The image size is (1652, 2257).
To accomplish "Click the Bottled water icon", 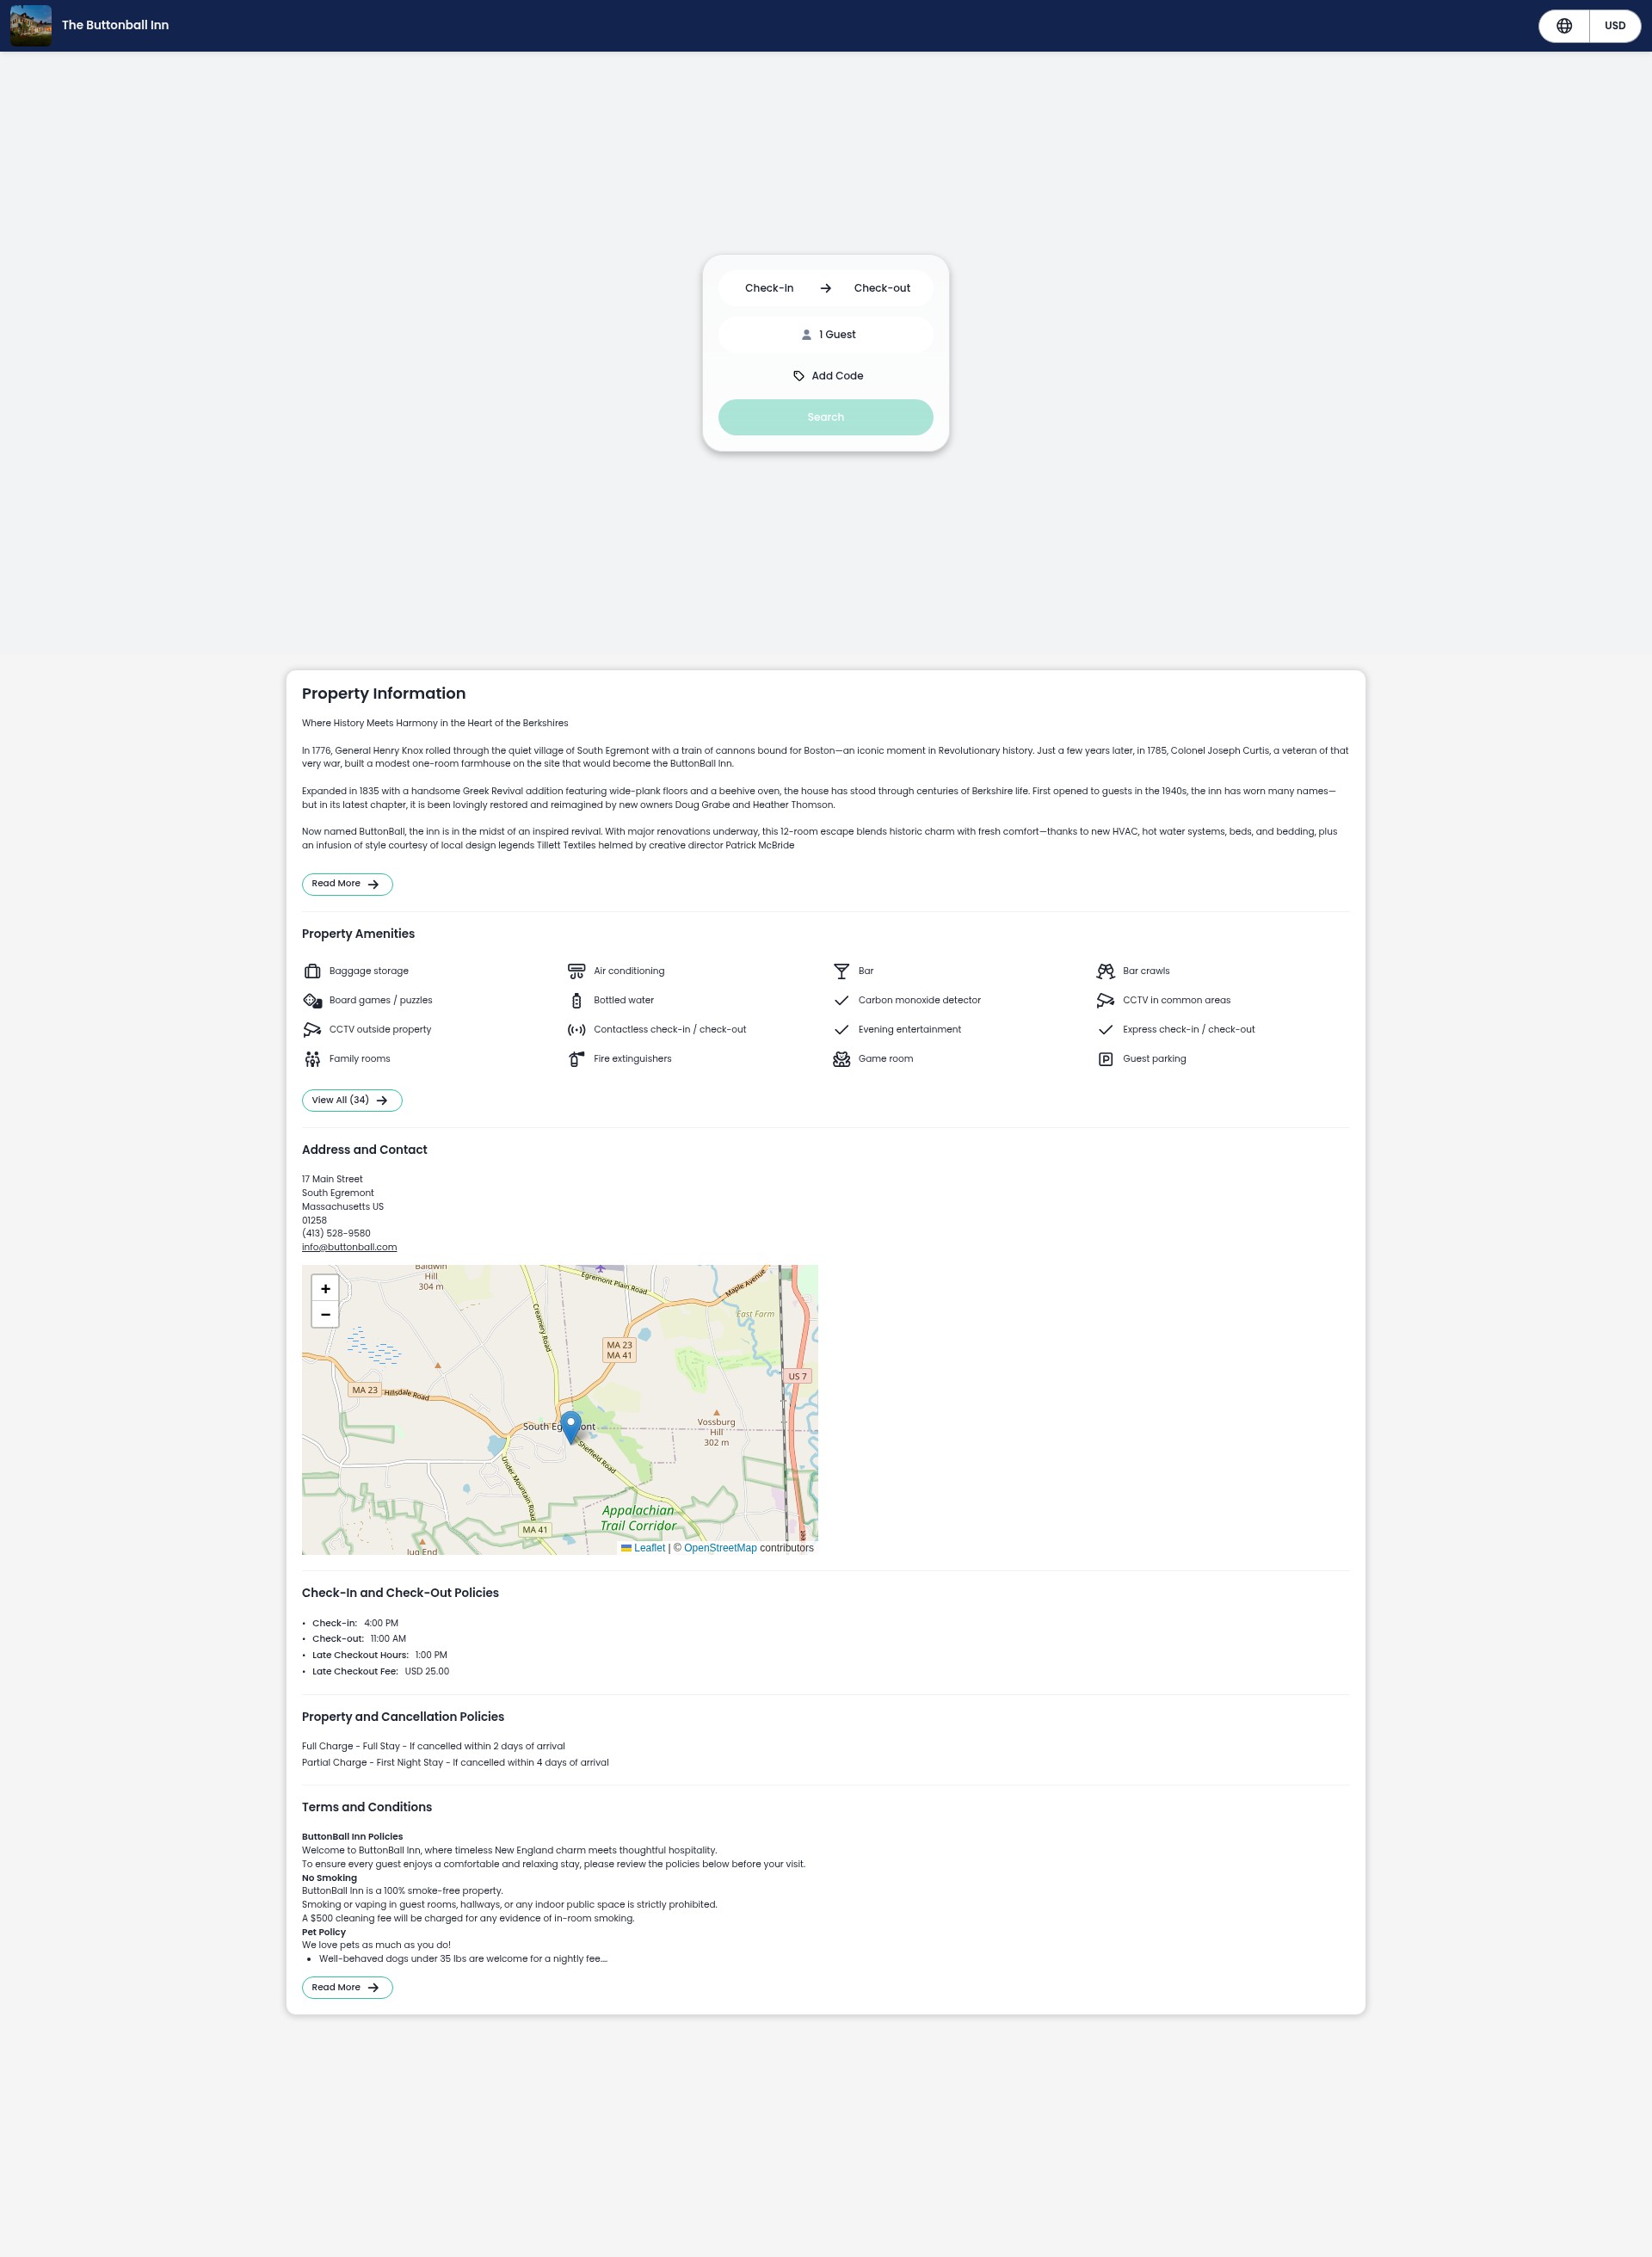I will click(576, 1000).
